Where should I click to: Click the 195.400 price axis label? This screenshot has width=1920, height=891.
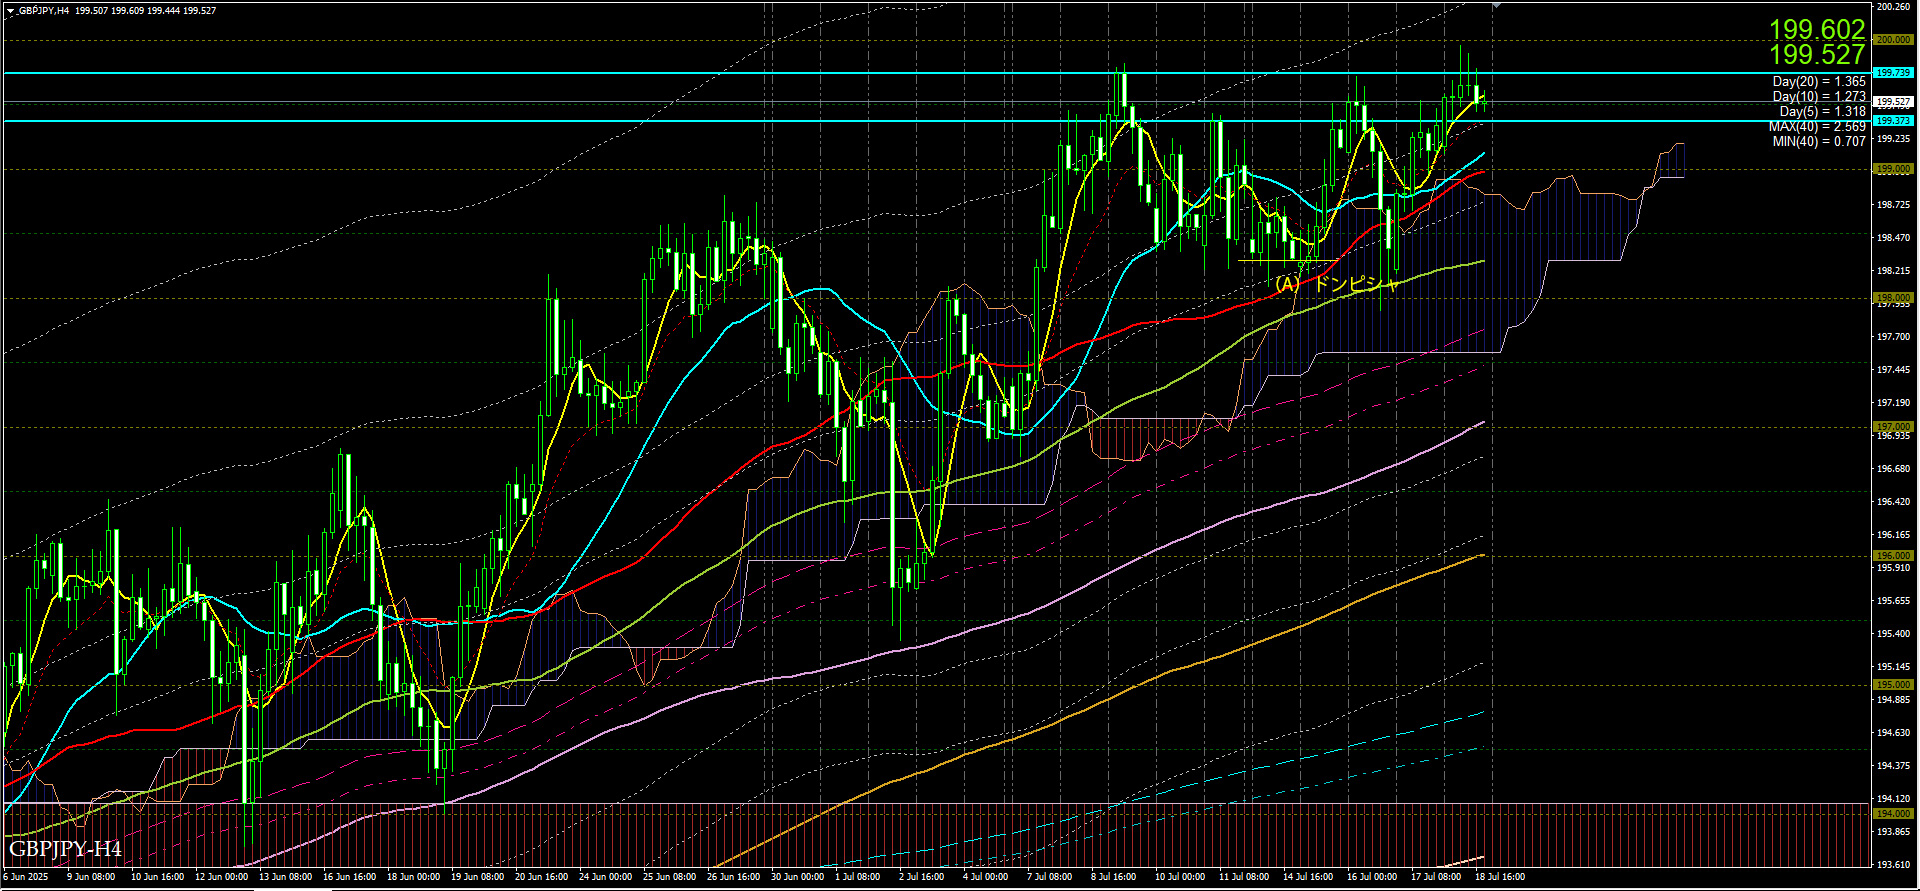click(x=1894, y=634)
